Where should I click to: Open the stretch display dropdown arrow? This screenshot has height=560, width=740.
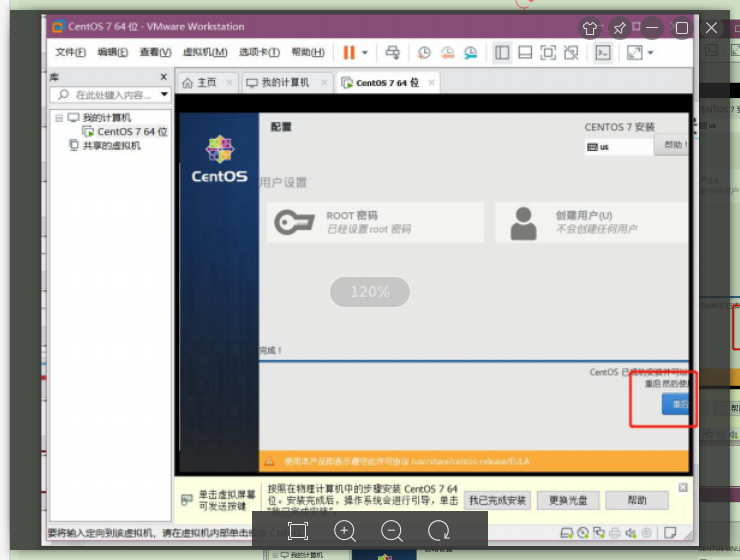tap(650, 53)
